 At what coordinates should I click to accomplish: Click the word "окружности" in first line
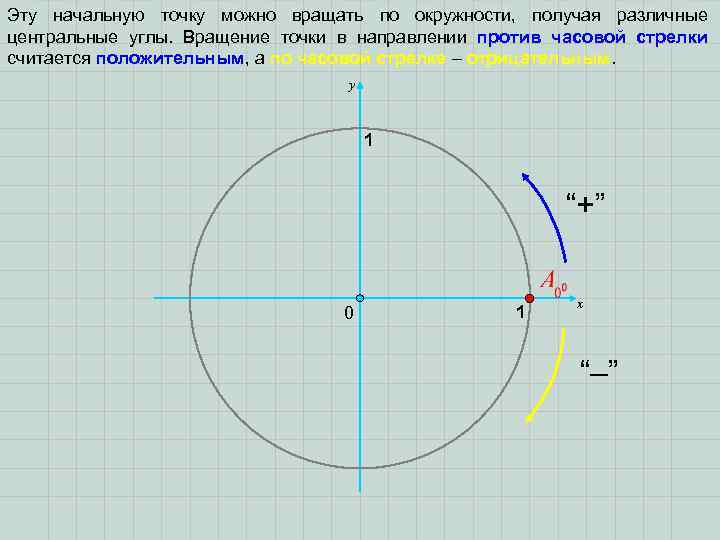[x=463, y=17]
